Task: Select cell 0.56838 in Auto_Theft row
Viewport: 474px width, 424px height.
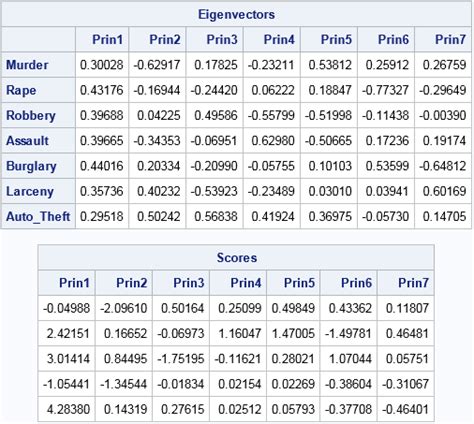Action: pyautogui.click(x=216, y=217)
